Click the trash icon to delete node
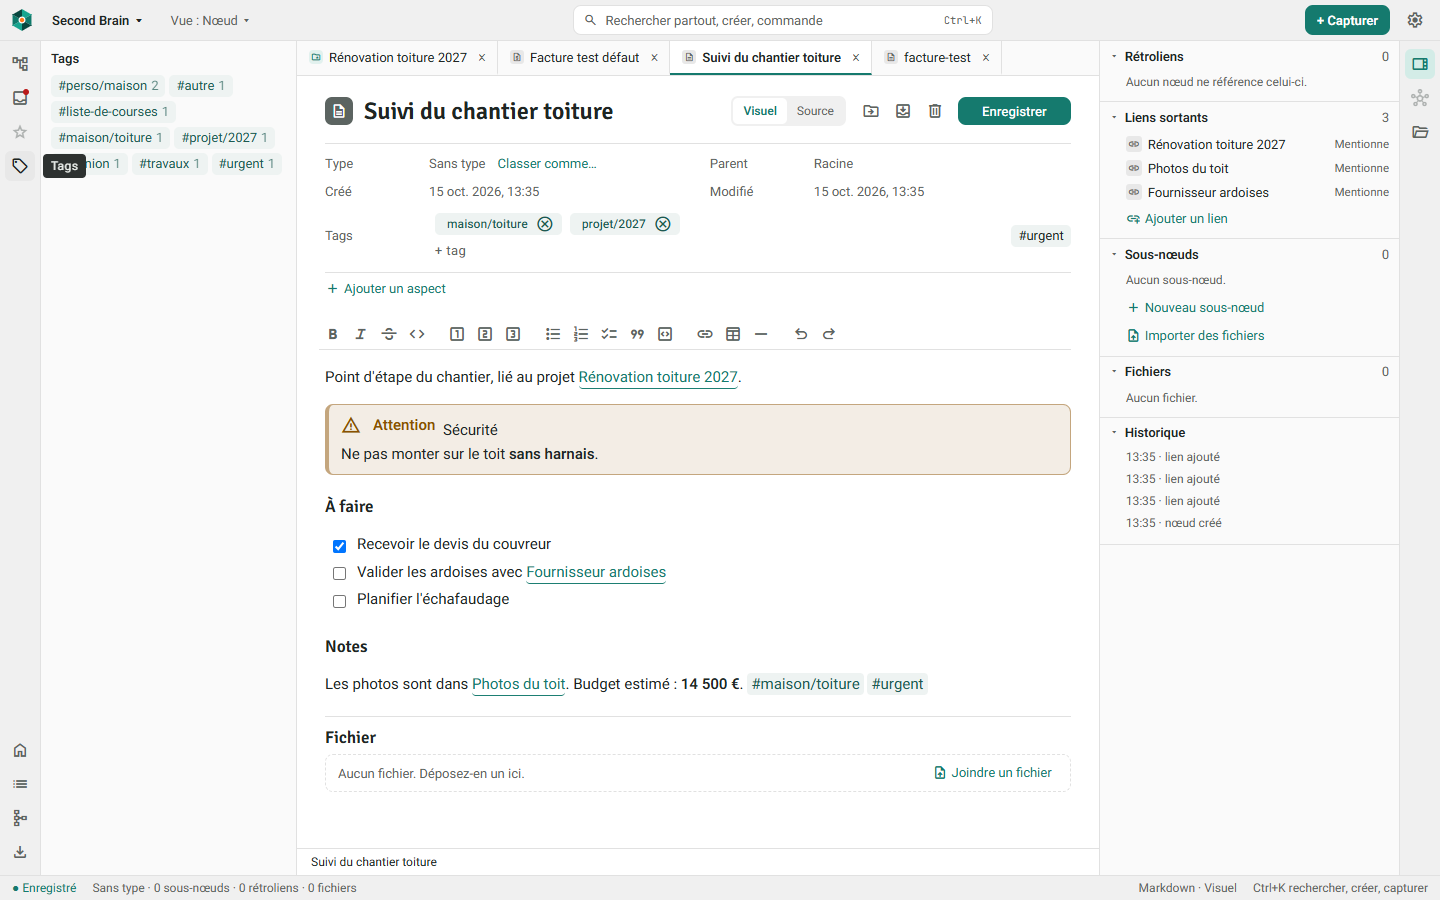This screenshot has height=900, width=1440. click(935, 111)
